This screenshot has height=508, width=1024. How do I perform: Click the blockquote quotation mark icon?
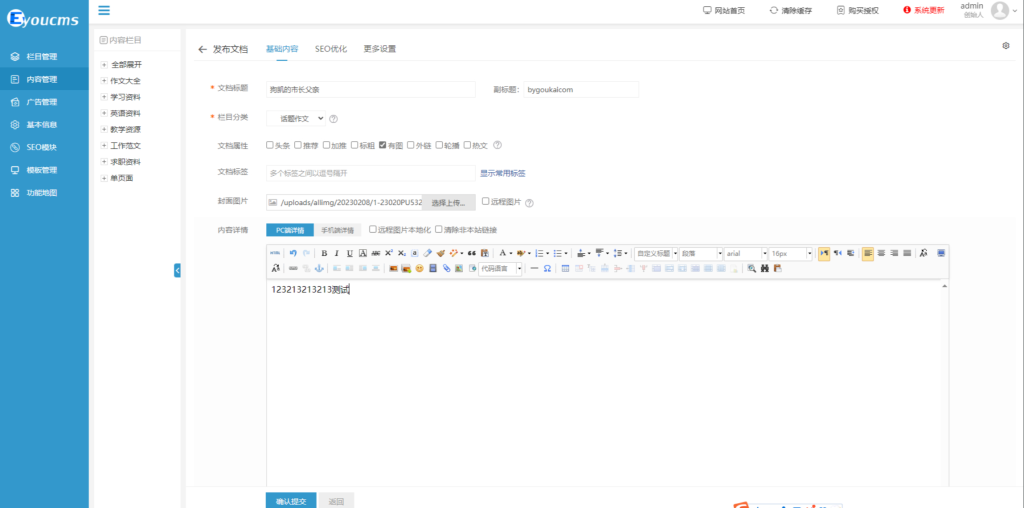pos(471,253)
